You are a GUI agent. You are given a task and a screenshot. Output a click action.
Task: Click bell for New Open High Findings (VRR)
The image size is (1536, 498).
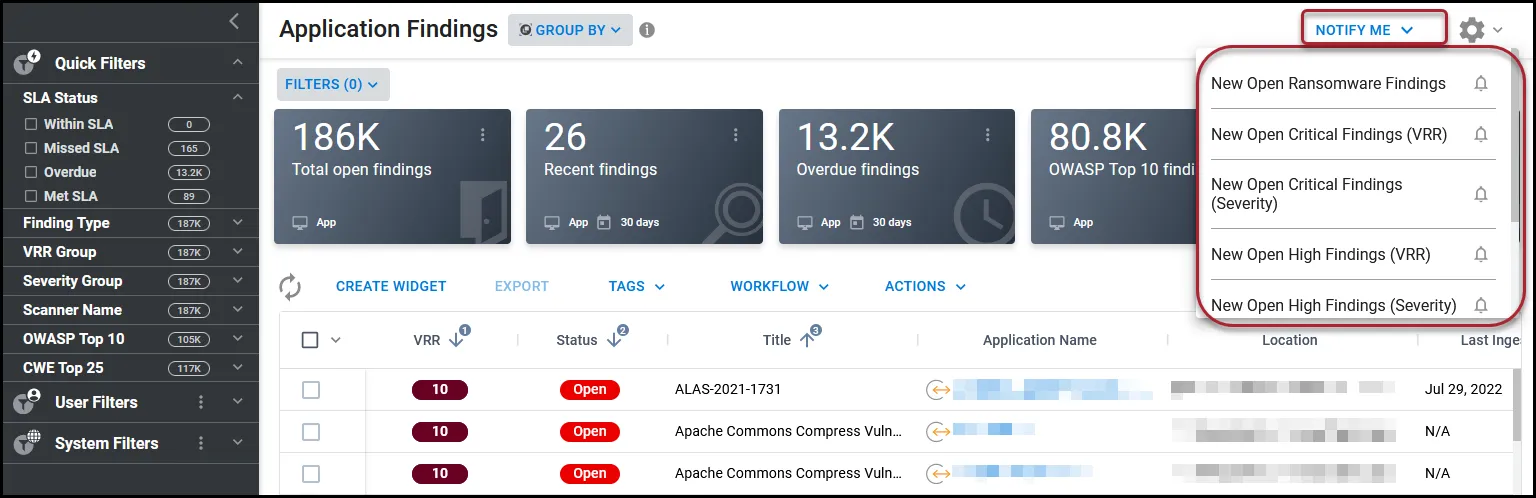pyautogui.click(x=1481, y=255)
